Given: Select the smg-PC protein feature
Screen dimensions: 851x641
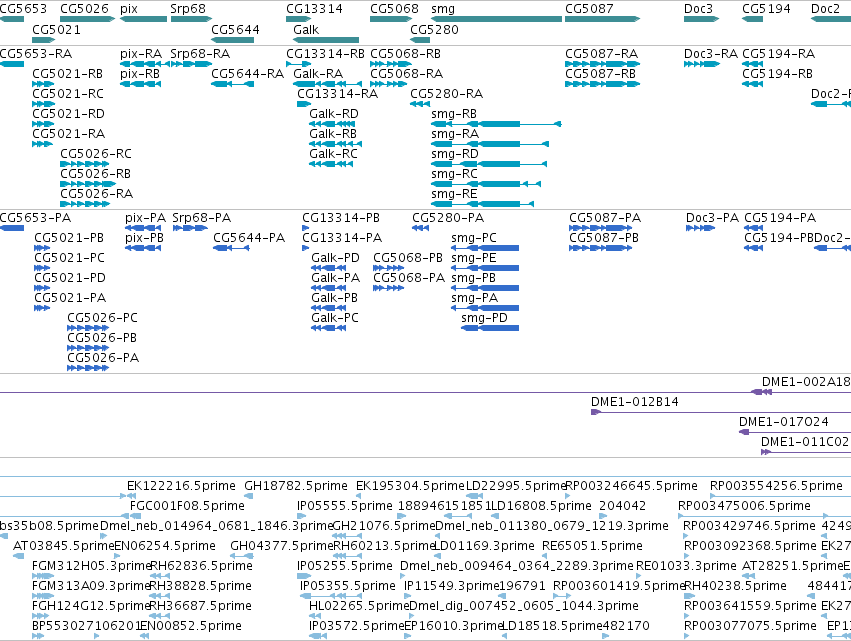Looking at the screenshot, I should 485,248.
